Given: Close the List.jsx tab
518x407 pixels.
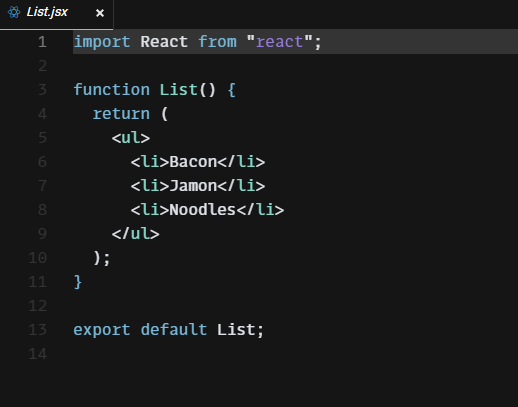Looking at the screenshot, I should [x=100, y=13].
